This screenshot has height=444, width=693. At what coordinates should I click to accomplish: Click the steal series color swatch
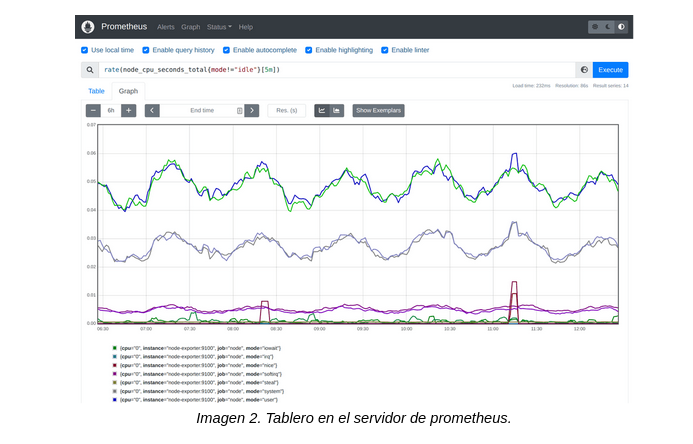pyautogui.click(x=115, y=383)
